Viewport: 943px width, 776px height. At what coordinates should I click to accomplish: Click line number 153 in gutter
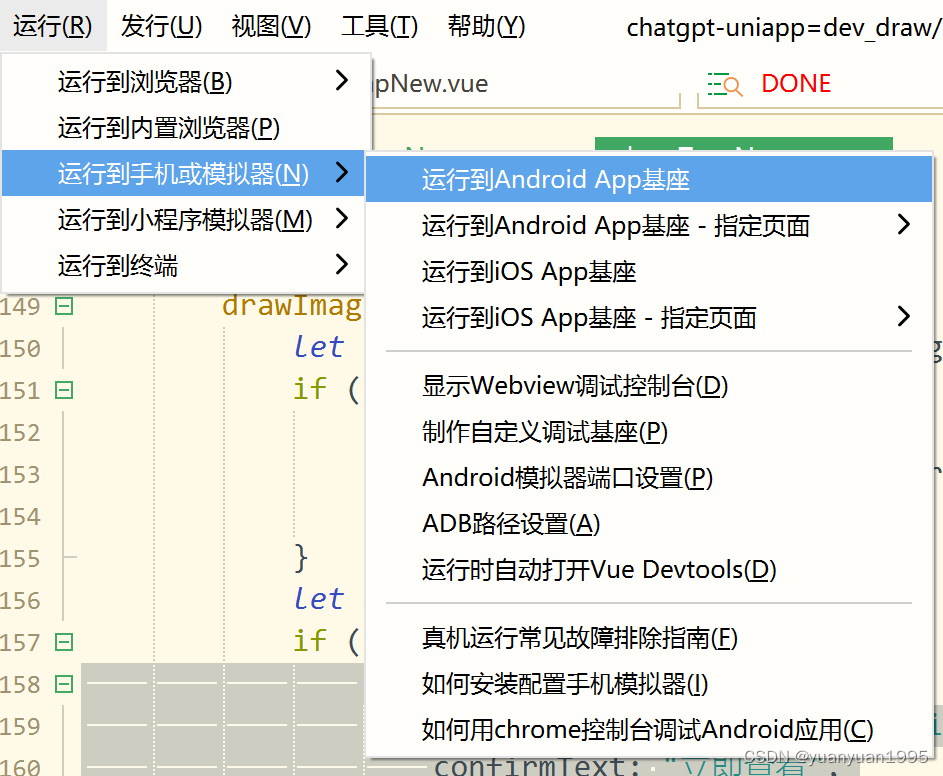[20, 475]
